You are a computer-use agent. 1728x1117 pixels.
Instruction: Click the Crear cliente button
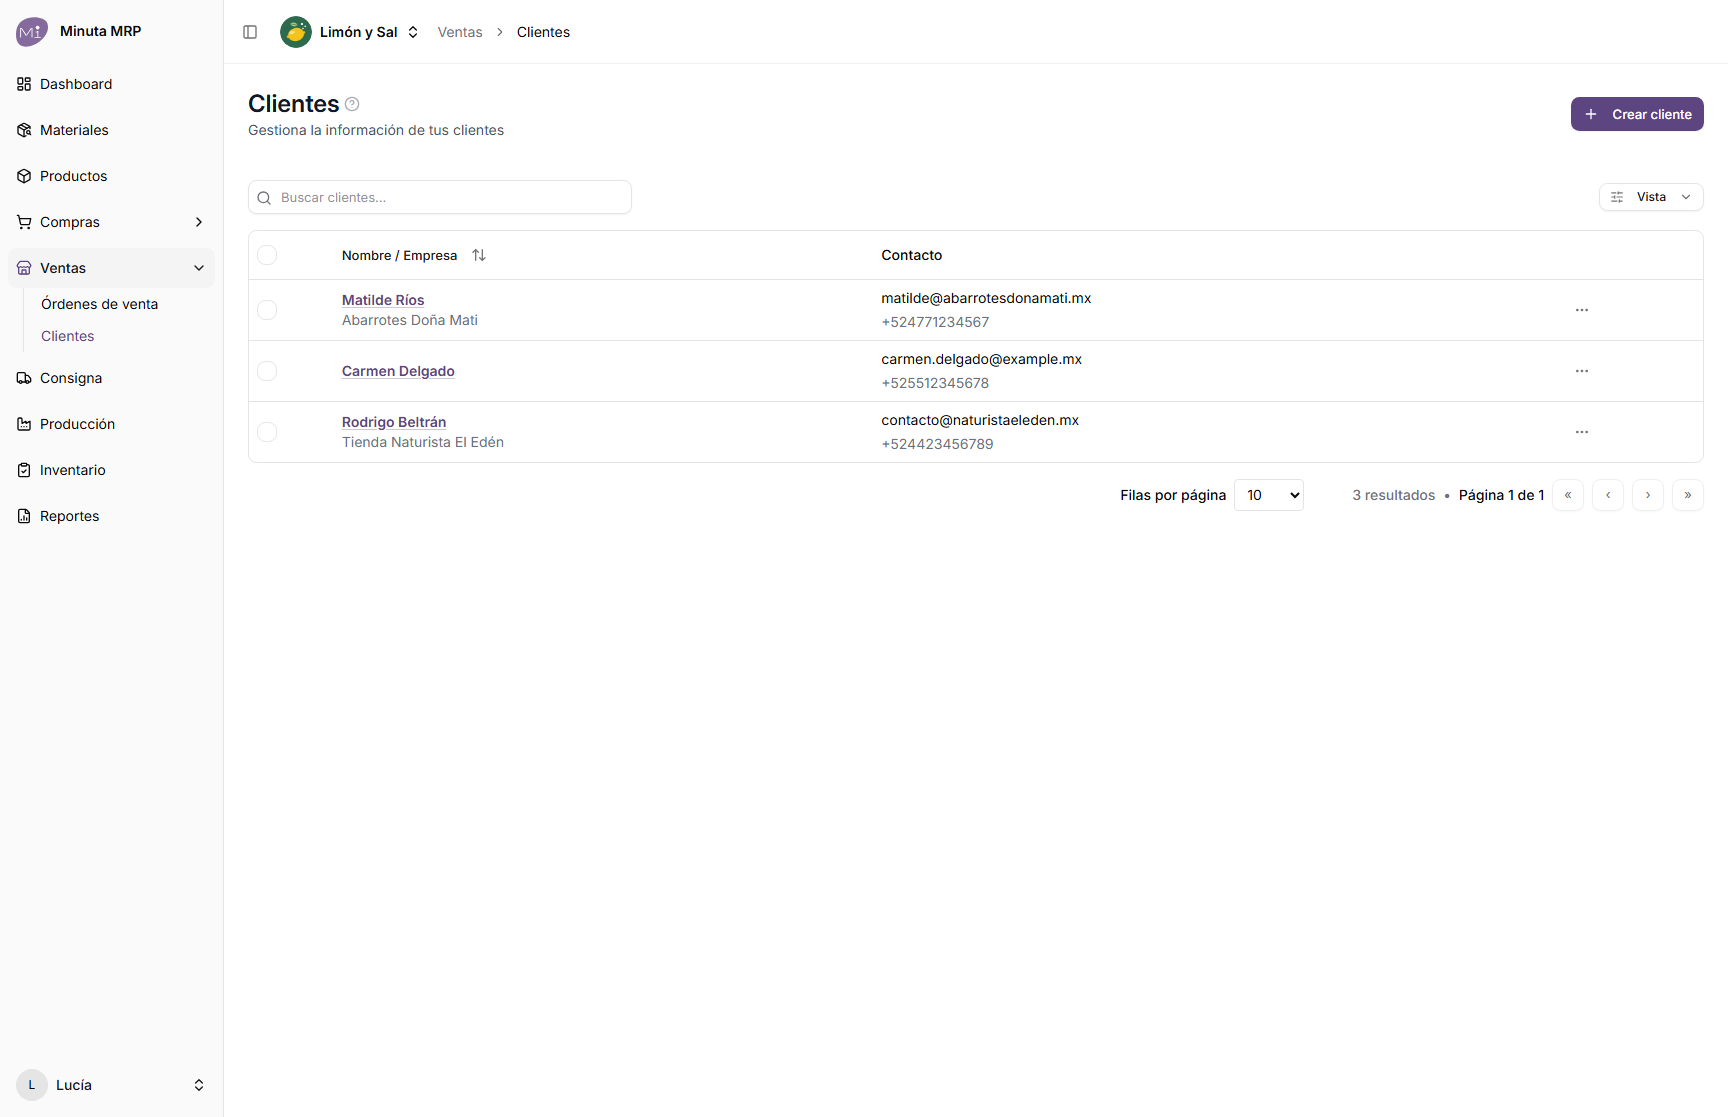pyautogui.click(x=1637, y=114)
